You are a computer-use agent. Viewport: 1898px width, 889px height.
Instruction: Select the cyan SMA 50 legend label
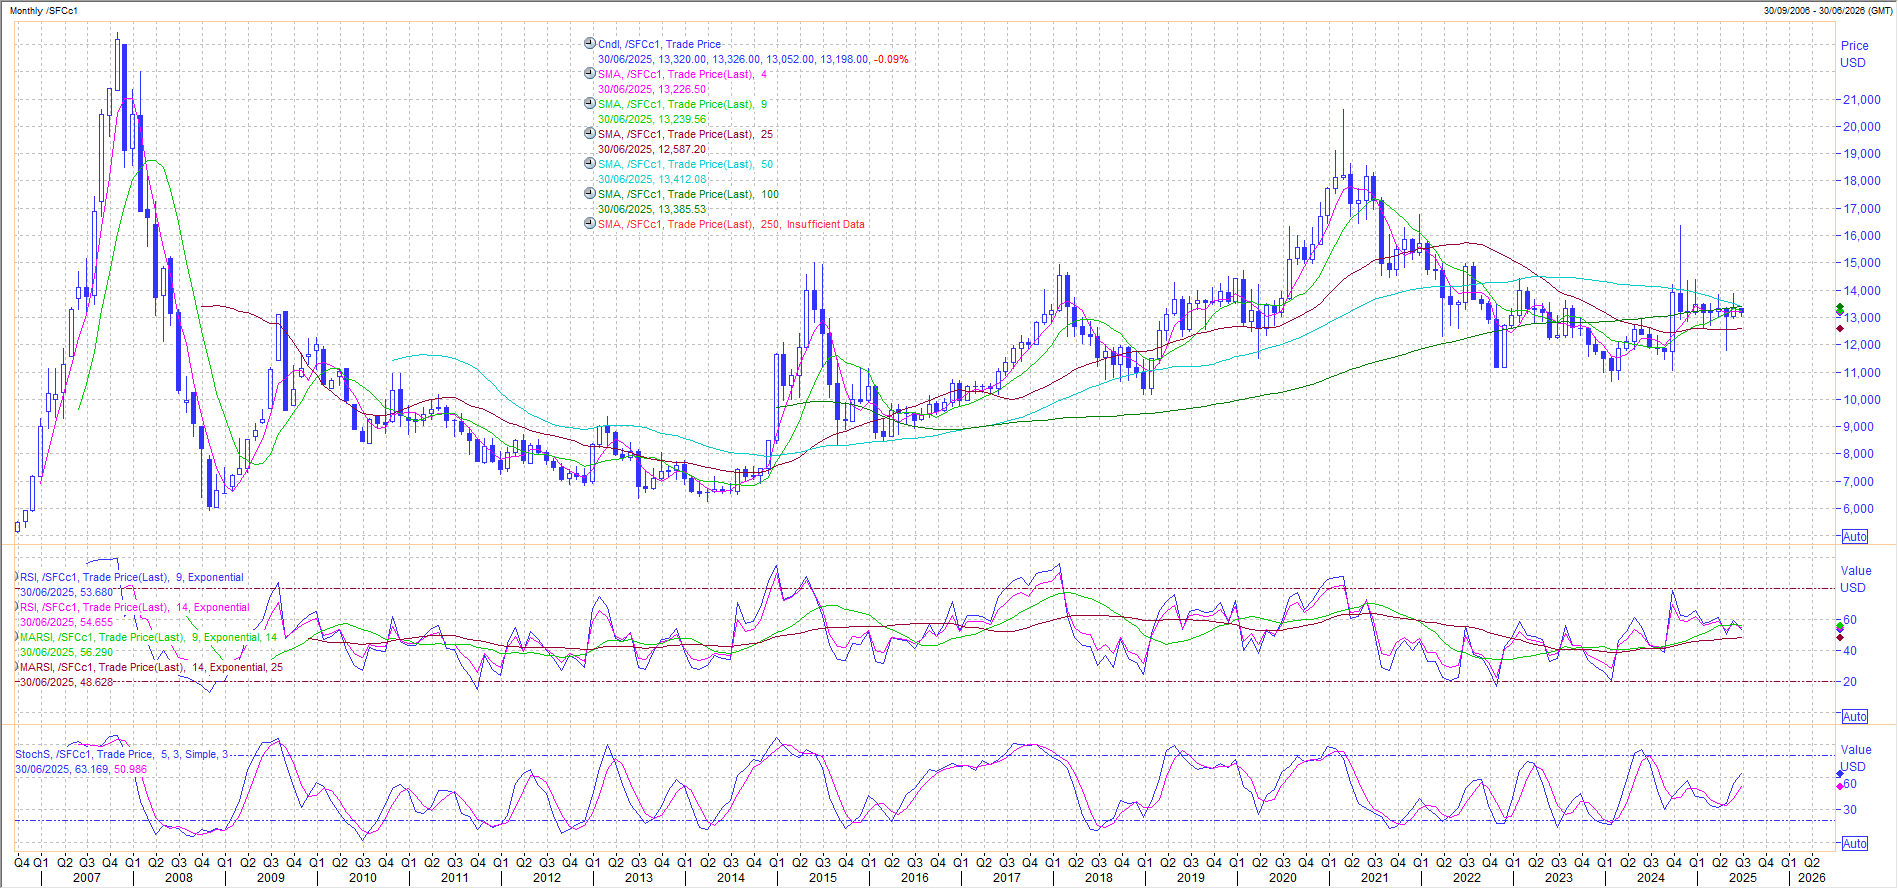685,164
